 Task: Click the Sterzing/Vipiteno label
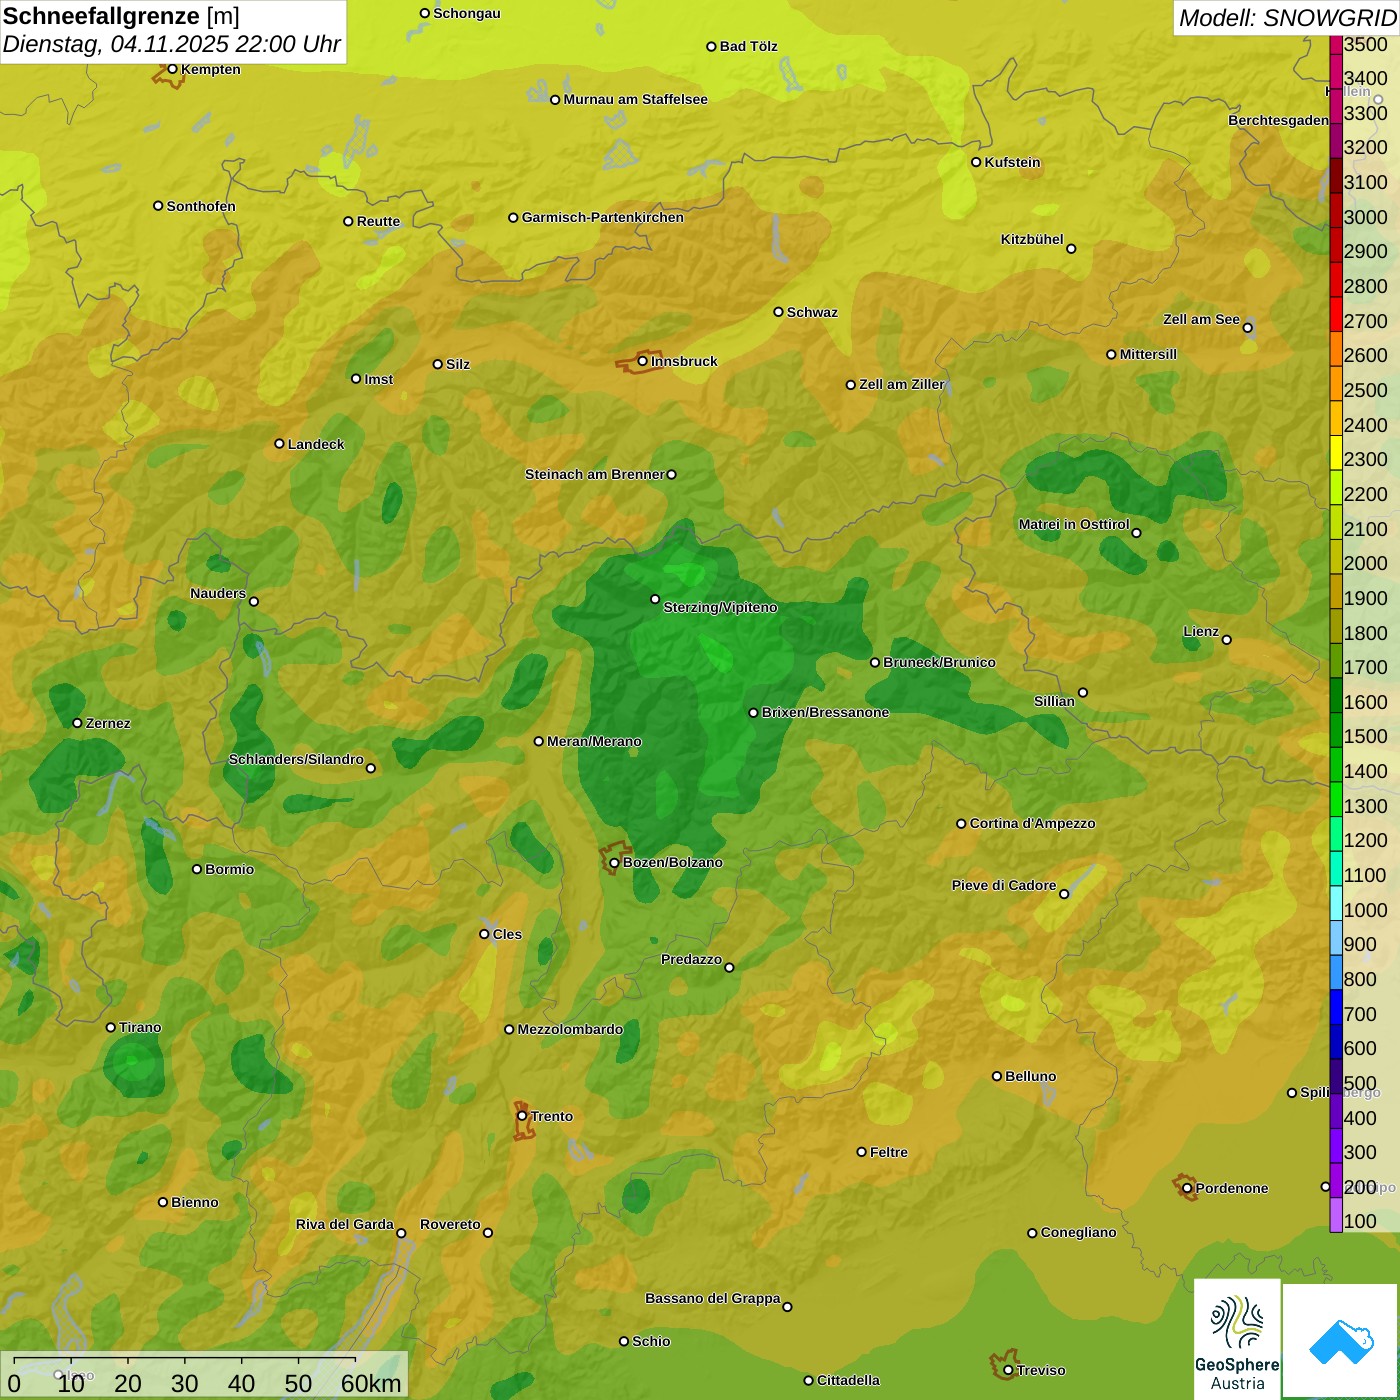point(720,607)
